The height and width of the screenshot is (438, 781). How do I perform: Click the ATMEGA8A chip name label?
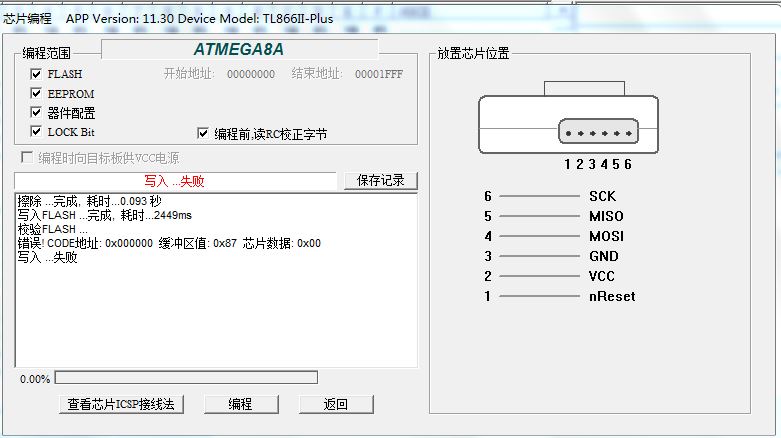coord(238,49)
